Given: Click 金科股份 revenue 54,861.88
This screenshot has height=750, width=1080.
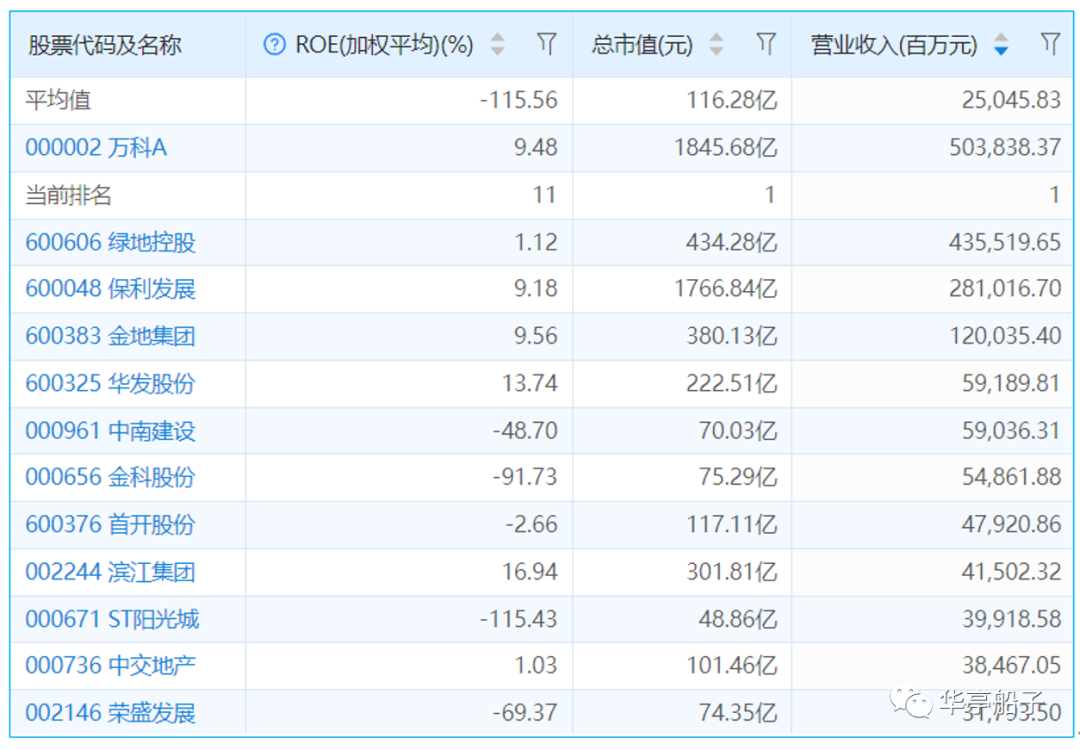Looking at the screenshot, I should (x=1011, y=477).
